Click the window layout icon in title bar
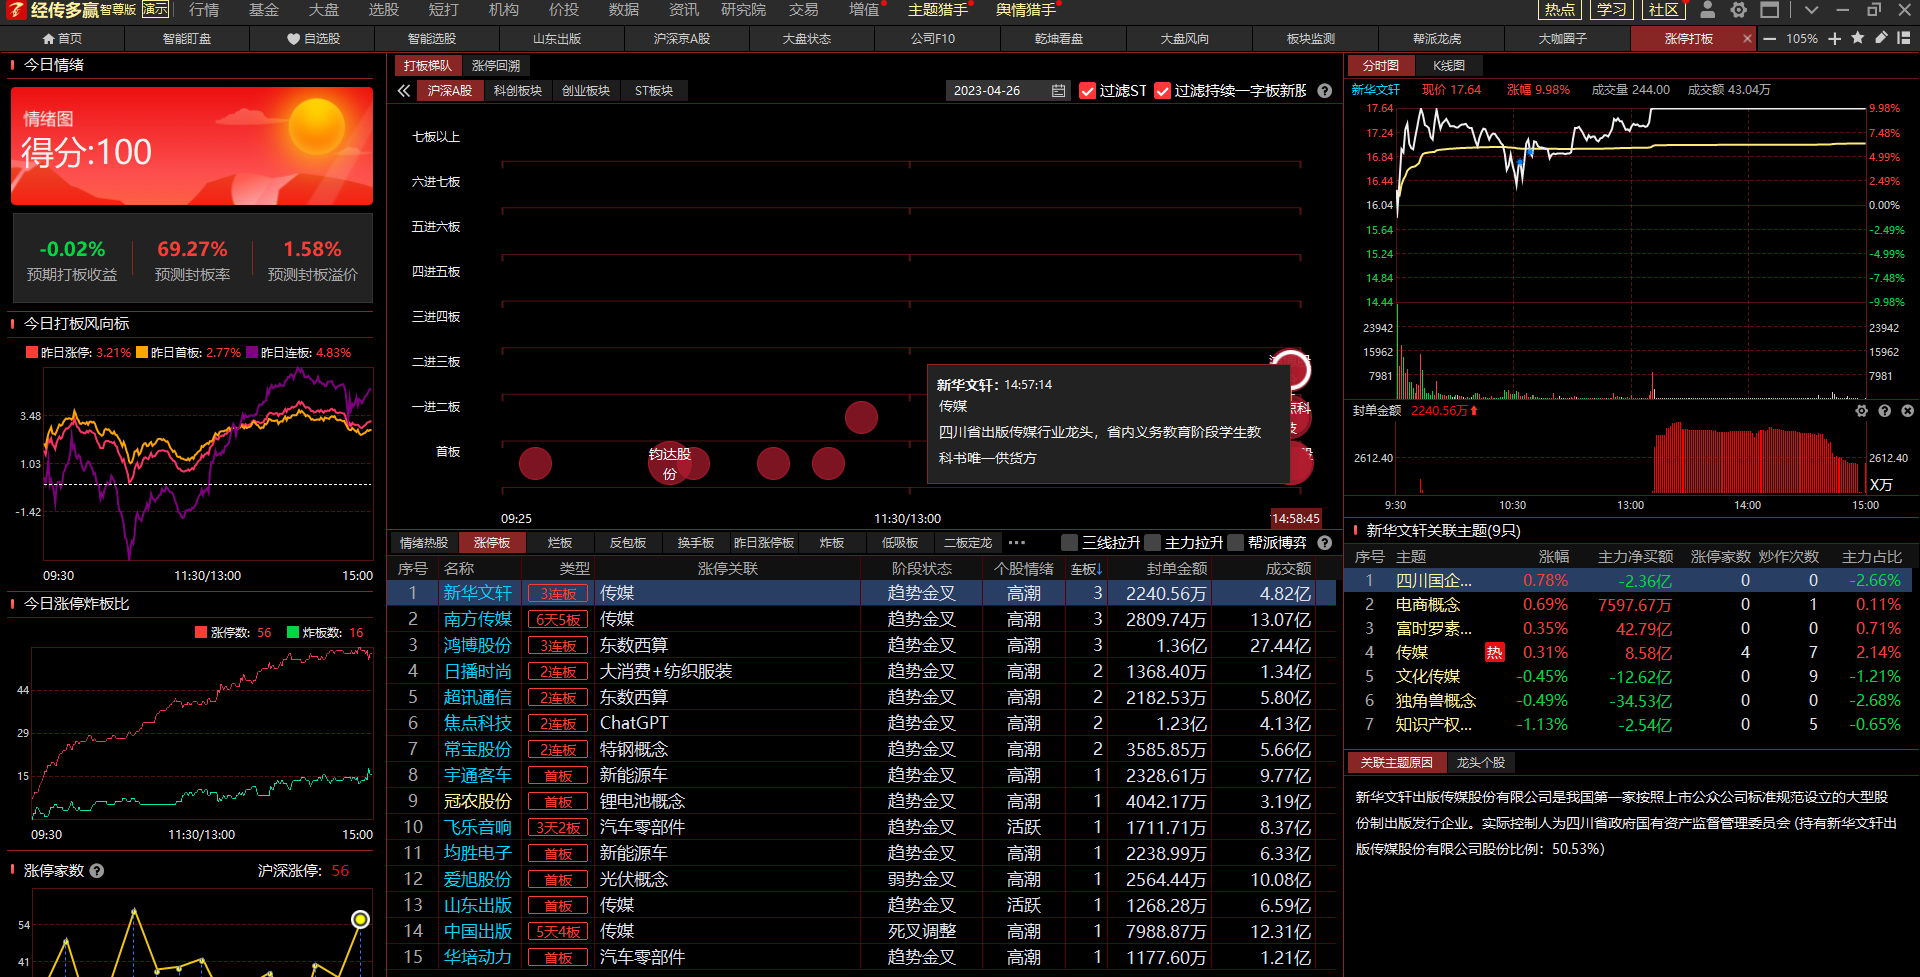 tap(1770, 10)
